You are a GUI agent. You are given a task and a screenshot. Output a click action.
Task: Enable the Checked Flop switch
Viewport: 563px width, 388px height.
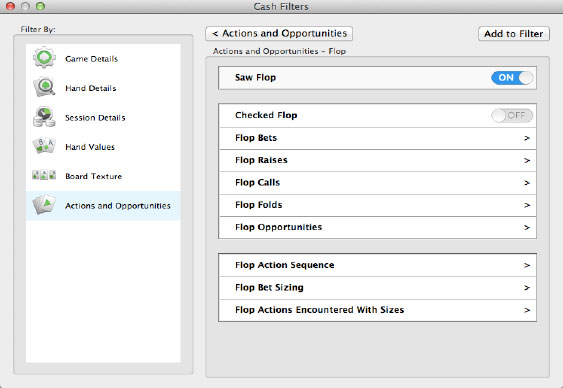512,116
